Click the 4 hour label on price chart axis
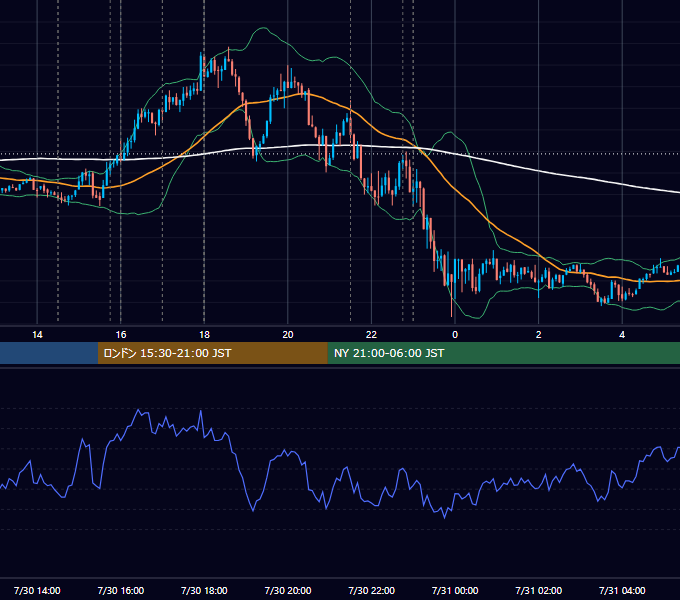The image size is (680, 600). click(x=622, y=335)
